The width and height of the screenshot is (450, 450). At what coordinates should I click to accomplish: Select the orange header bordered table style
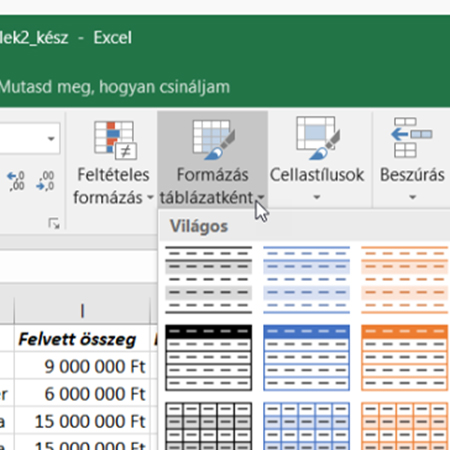point(405,358)
